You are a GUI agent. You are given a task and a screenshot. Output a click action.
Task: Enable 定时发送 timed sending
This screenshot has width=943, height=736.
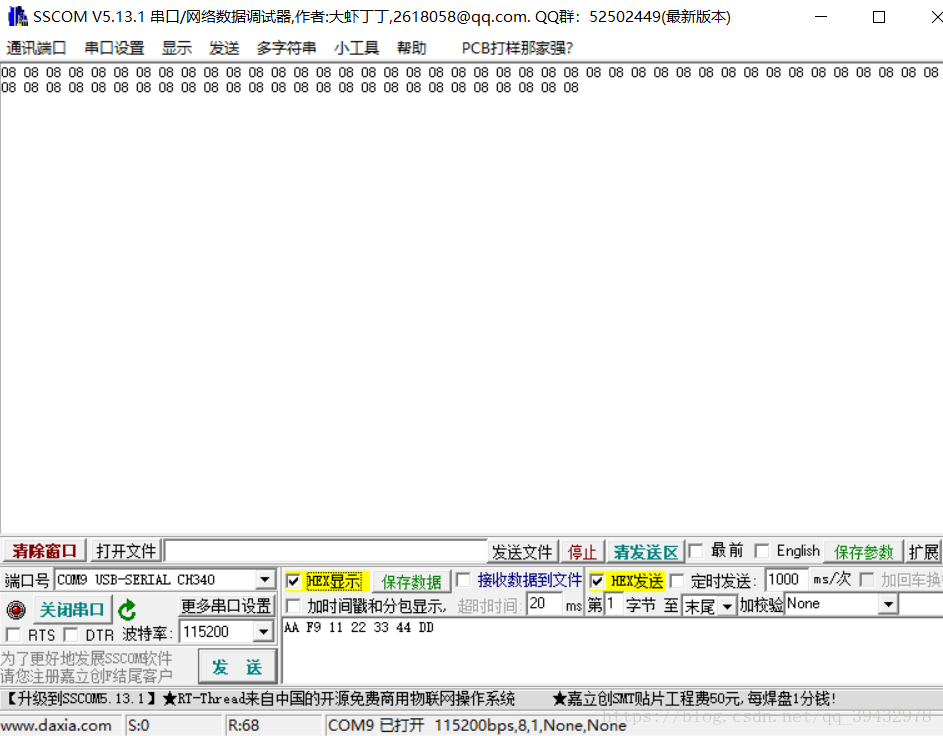coord(678,580)
